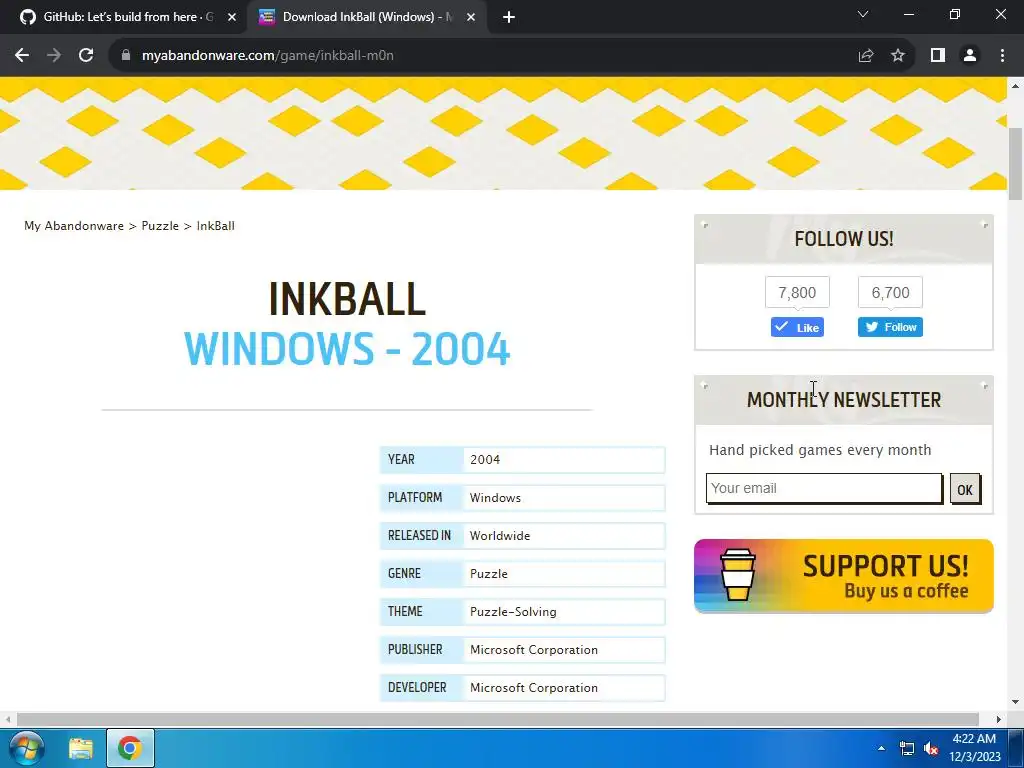The height and width of the screenshot is (768, 1024).
Task: Click the Worldwide release value
Action: pos(500,536)
